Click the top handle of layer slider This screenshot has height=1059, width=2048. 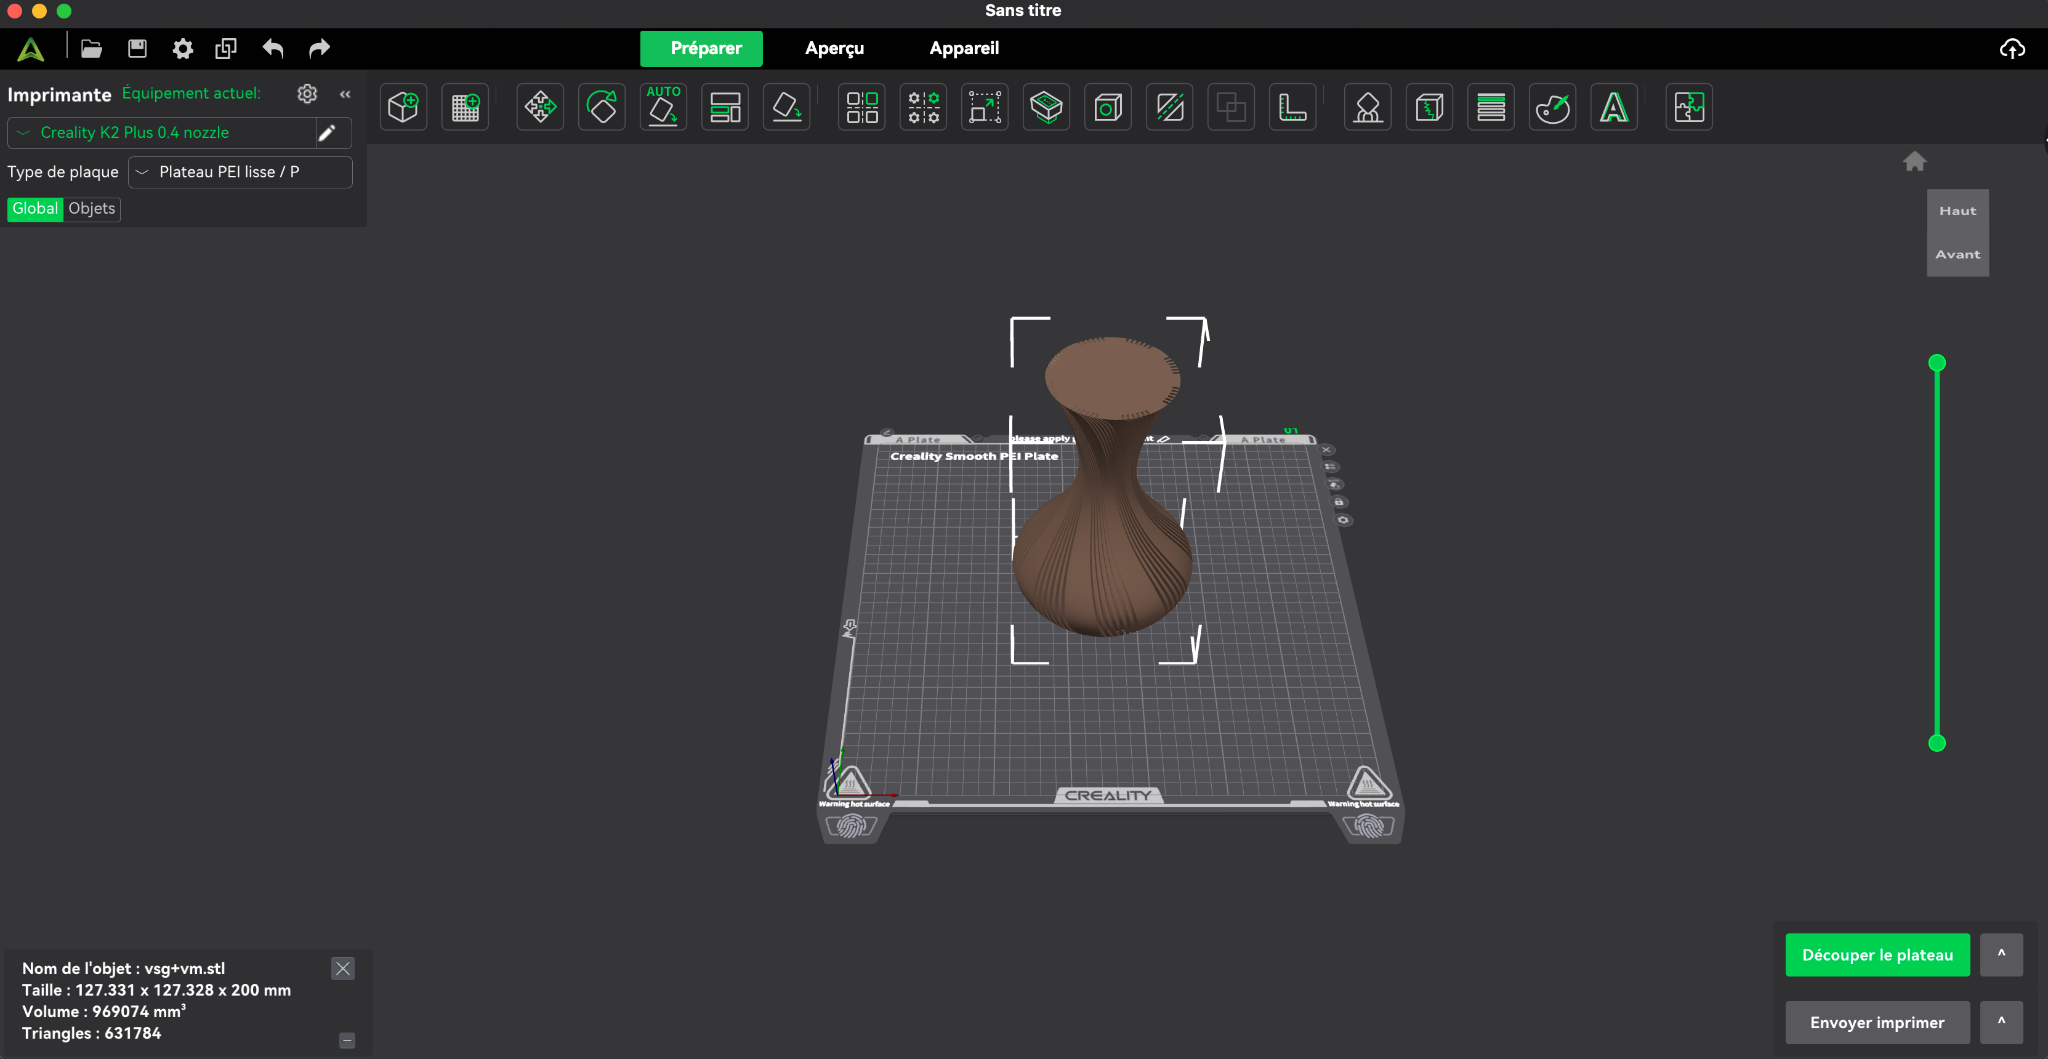click(x=1937, y=363)
